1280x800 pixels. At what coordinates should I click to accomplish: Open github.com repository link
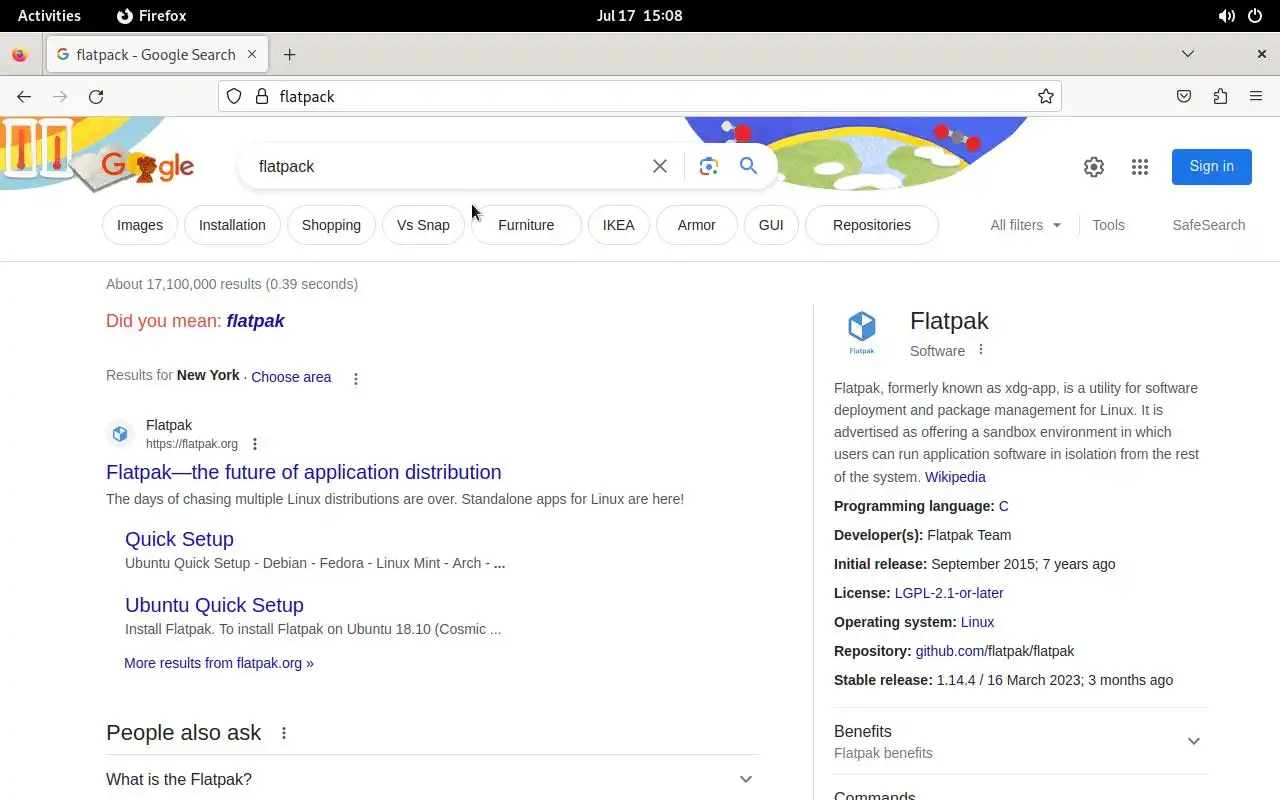[x=950, y=651]
